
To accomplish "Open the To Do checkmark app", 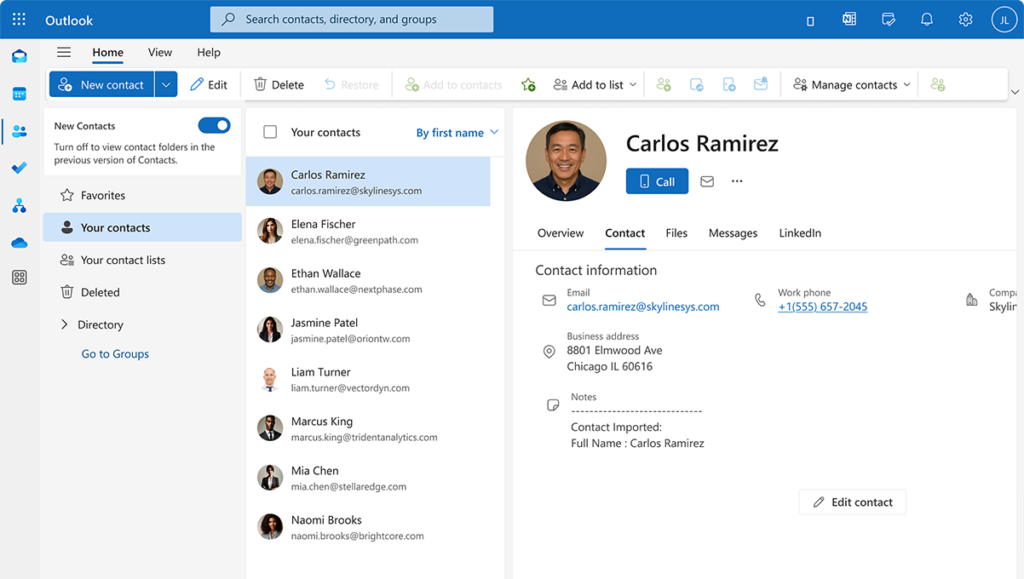I will pyautogui.click(x=19, y=168).
